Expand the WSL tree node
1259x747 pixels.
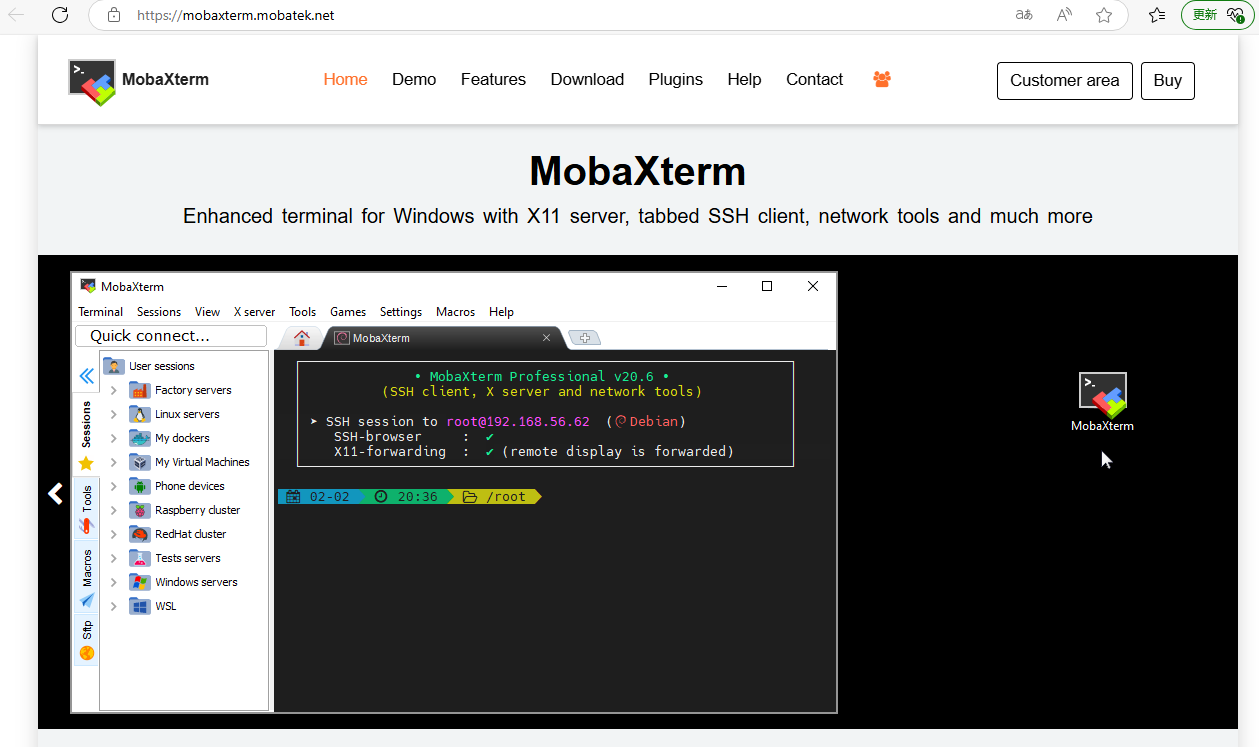coord(114,606)
